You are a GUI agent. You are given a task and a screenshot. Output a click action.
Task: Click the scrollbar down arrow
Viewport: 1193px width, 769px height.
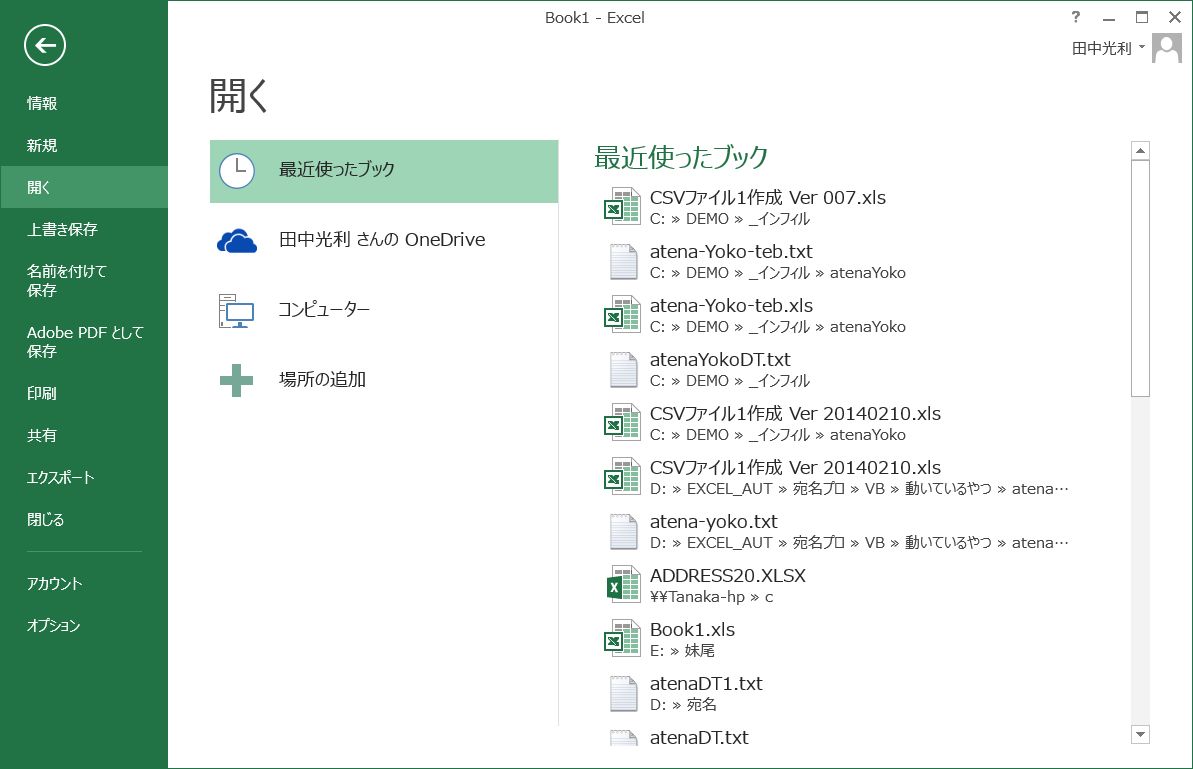1140,735
